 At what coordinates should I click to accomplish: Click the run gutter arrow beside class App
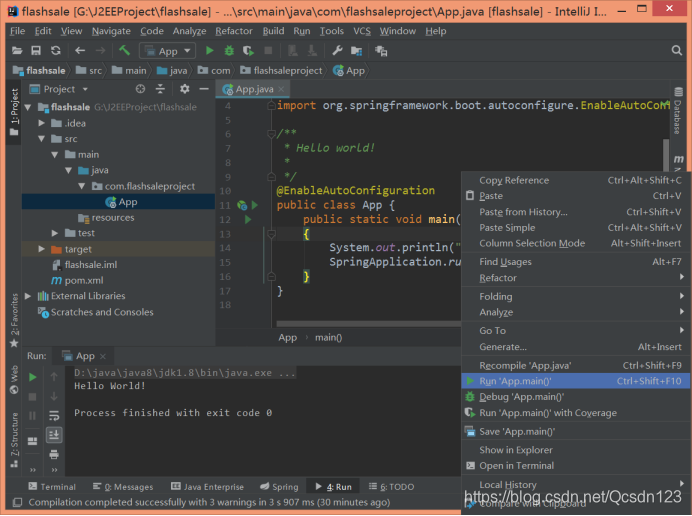tap(255, 205)
